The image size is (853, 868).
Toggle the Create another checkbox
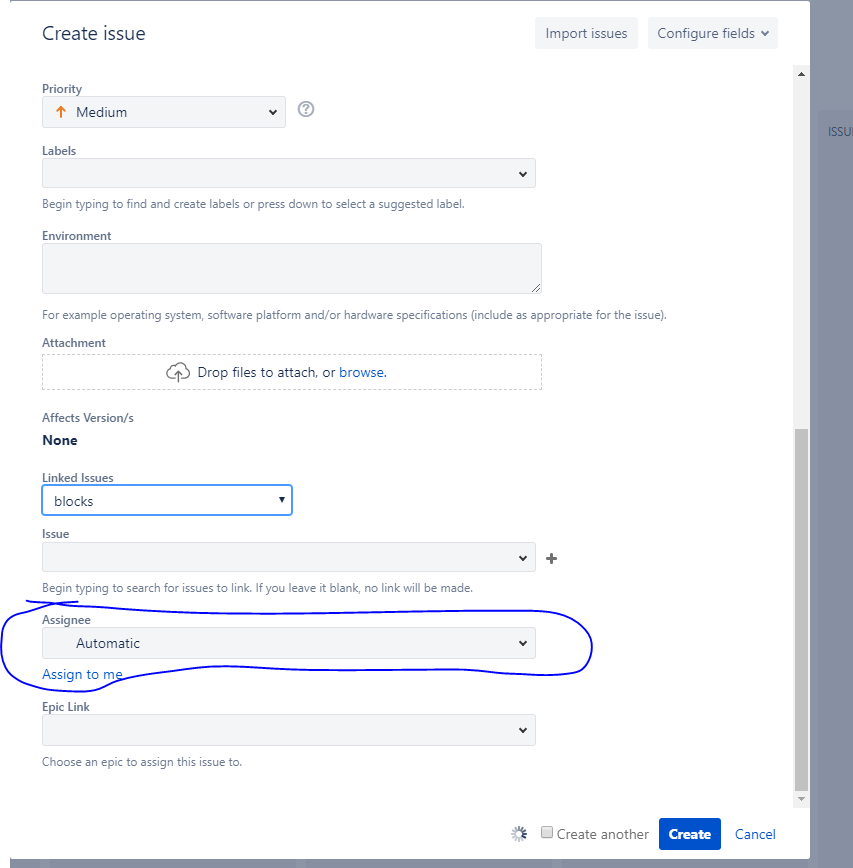[x=547, y=832]
